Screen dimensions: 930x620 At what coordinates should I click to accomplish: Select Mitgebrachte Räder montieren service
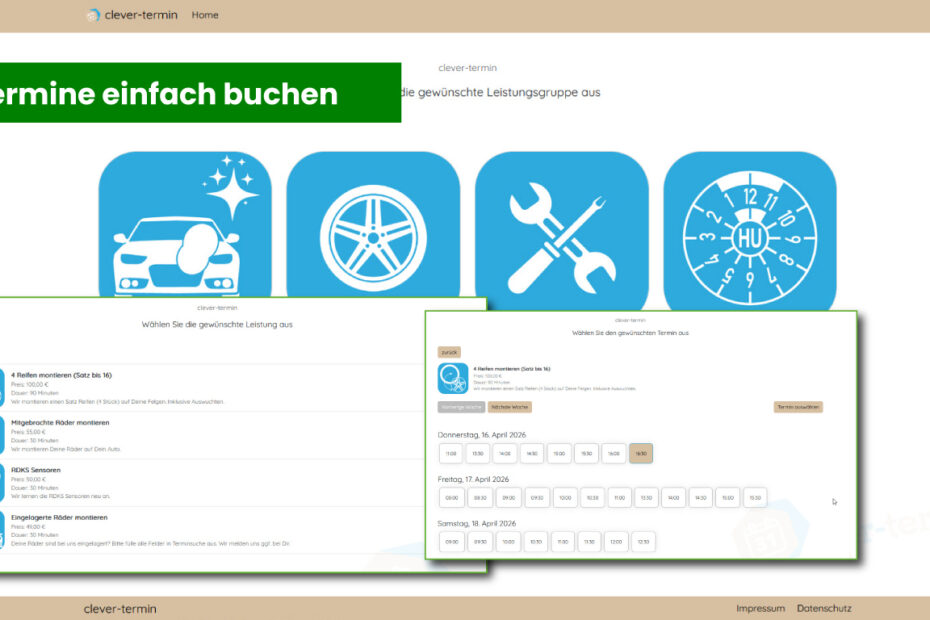(x=66, y=423)
